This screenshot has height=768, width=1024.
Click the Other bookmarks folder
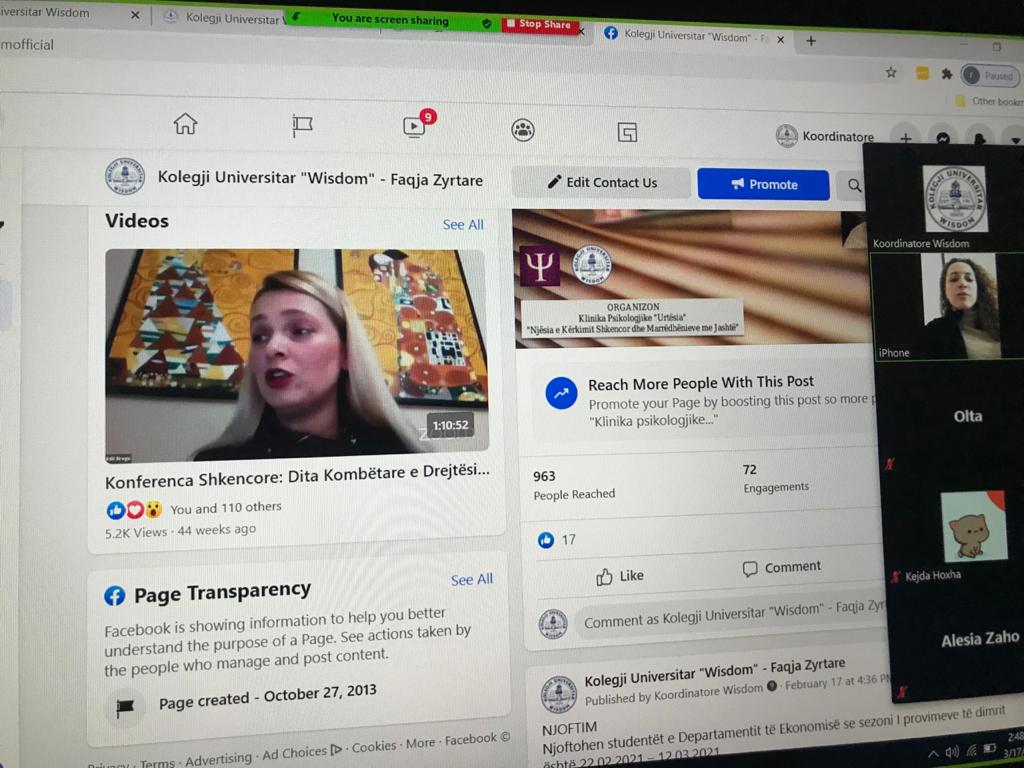pos(988,101)
